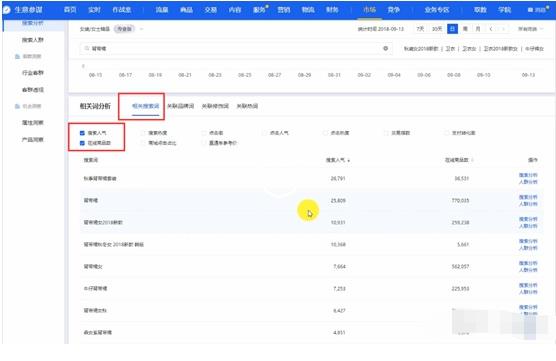The width and height of the screenshot is (556, 361).
Task: Clear the keyword search box with the round icon
Action: point(385,48)
